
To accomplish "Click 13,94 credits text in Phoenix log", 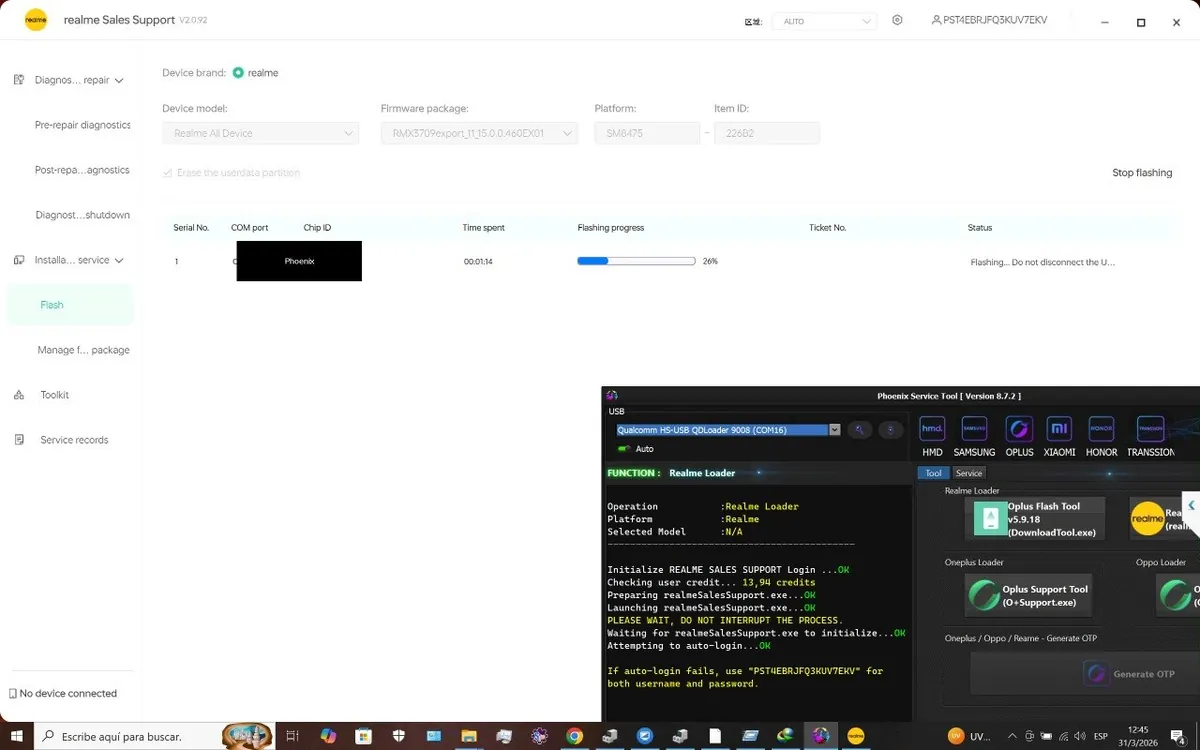I will click(x=779, y=582).
